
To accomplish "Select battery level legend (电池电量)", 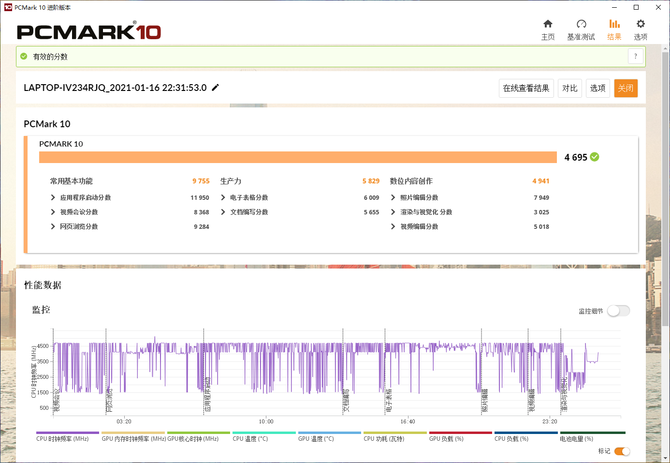I will tap(593, 437).
